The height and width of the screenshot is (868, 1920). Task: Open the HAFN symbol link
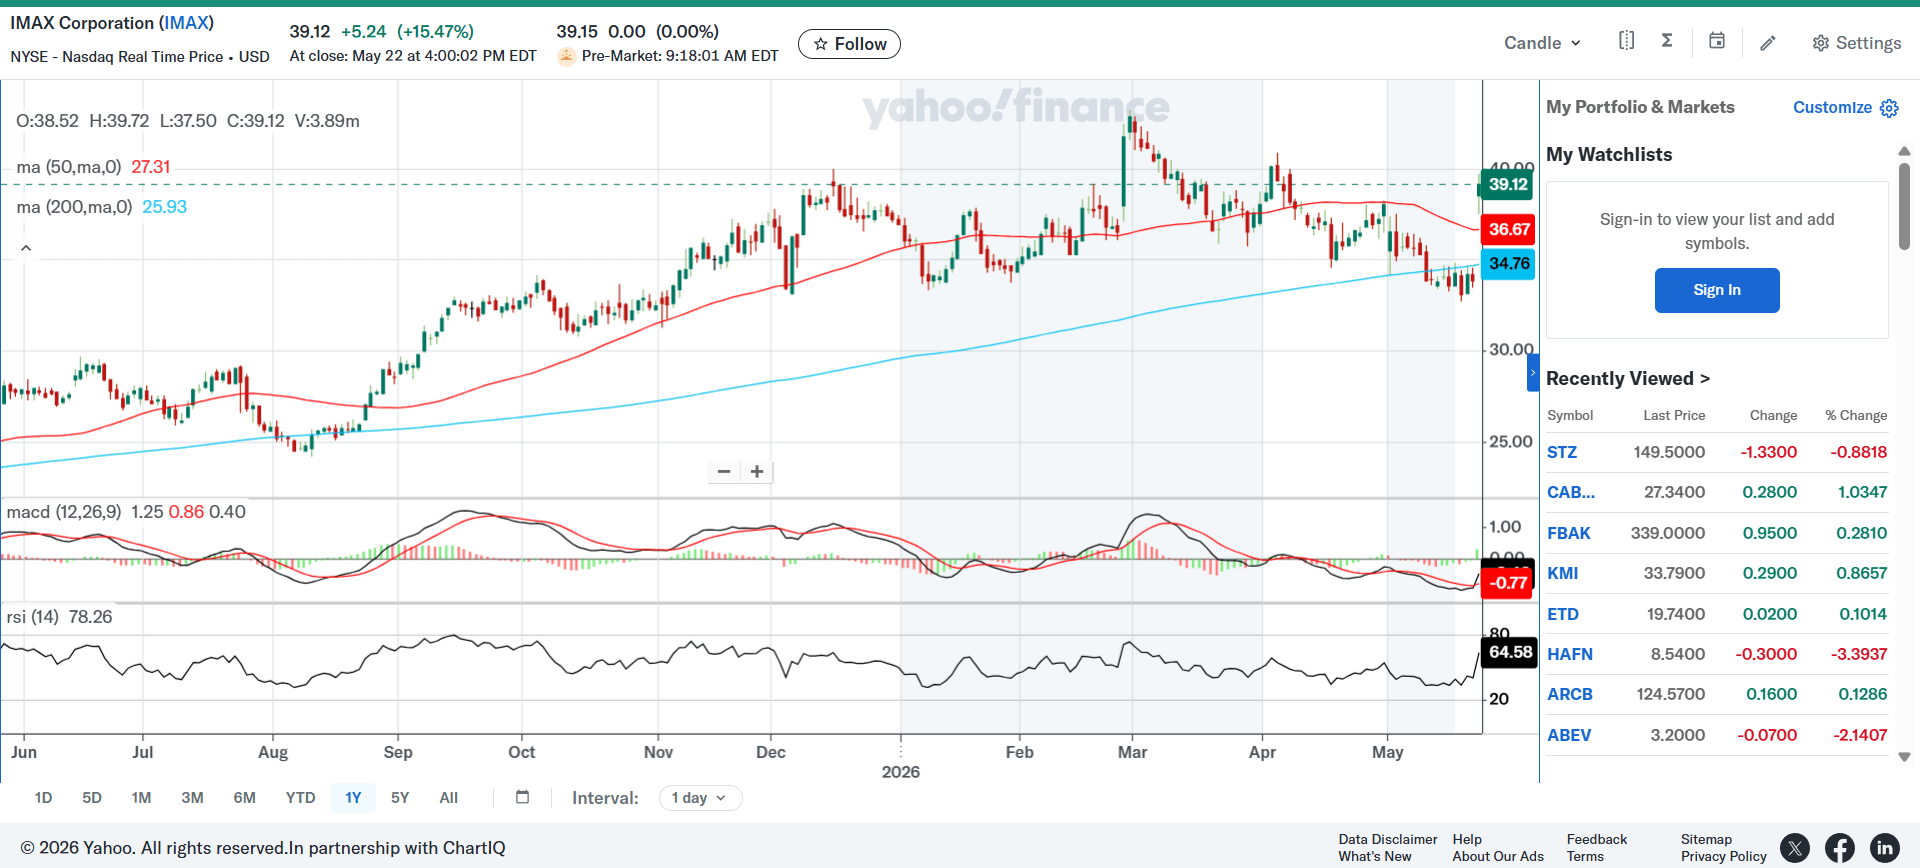1570,654
